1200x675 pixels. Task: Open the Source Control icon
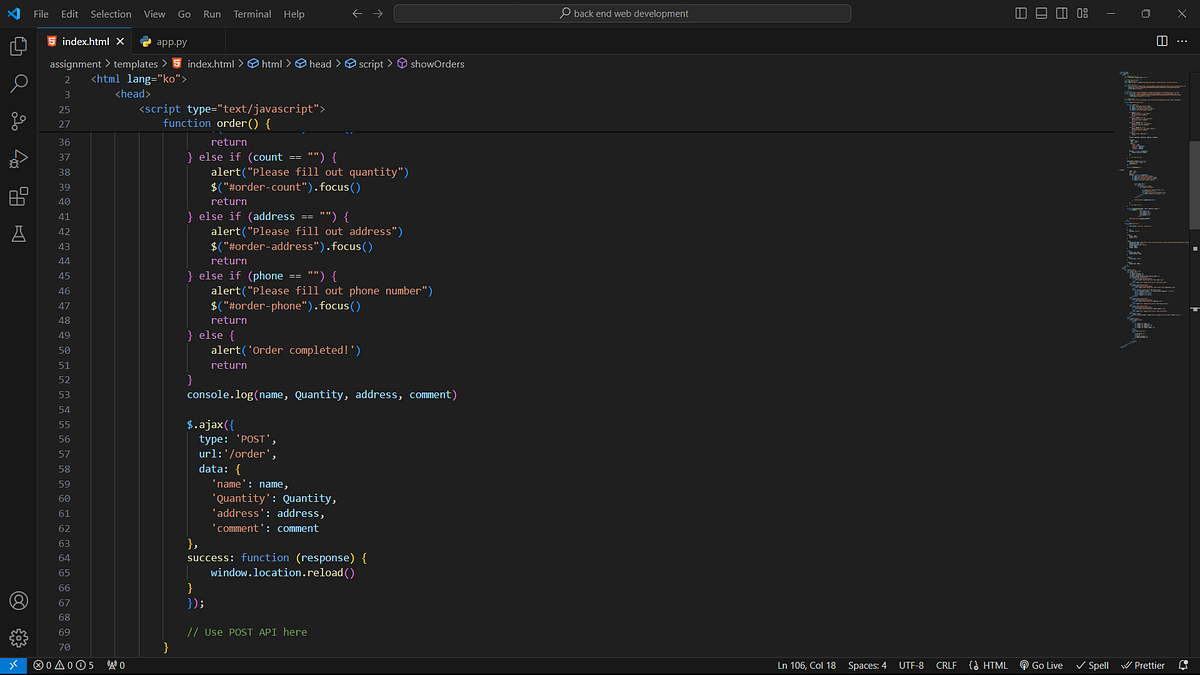tap(18, 121)
